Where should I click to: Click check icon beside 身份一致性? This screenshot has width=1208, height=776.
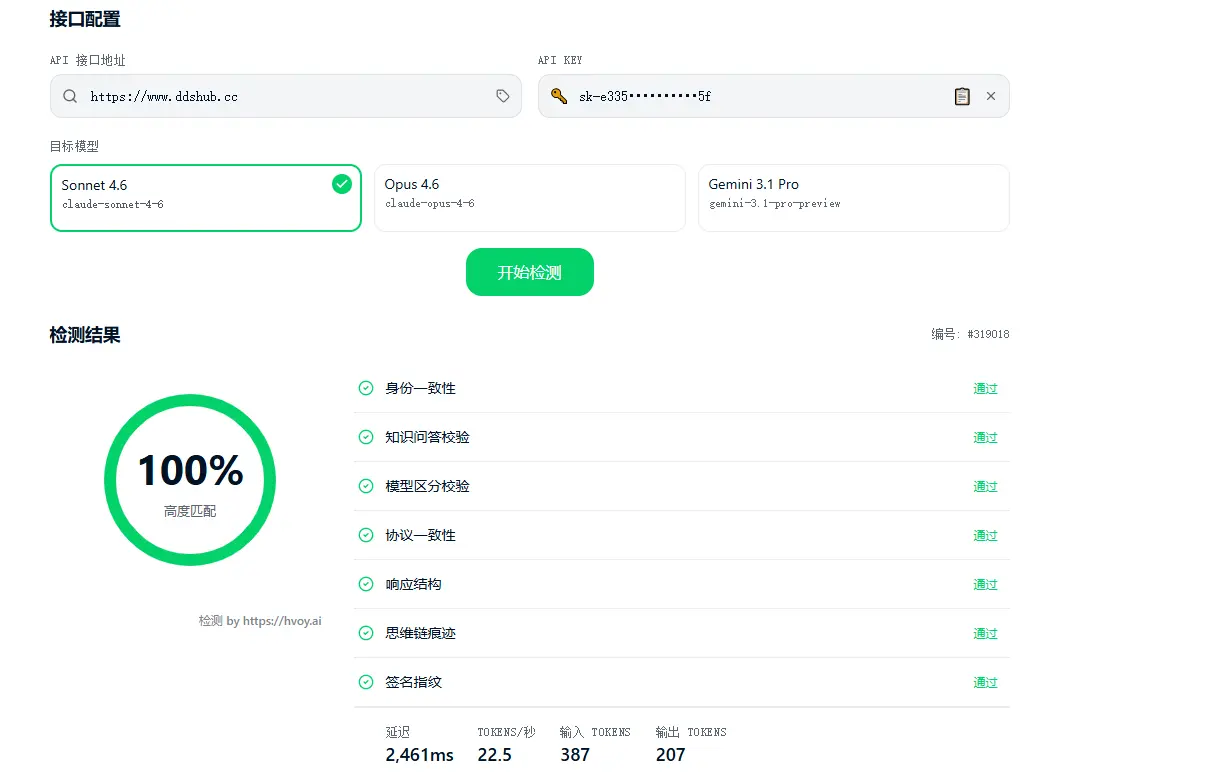(x=366, y=388)
